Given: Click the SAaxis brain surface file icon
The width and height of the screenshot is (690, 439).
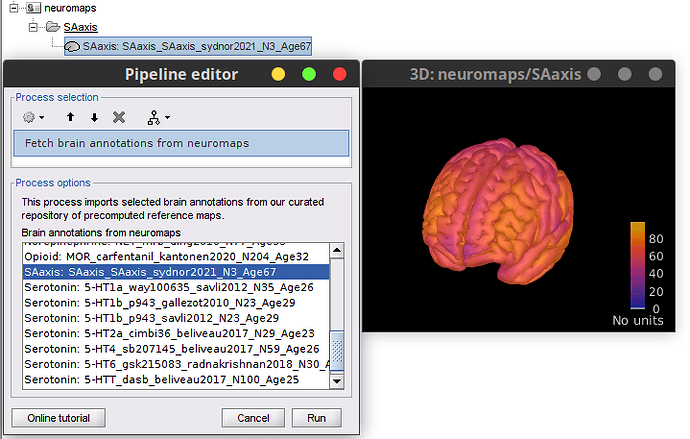Looking at the screenshot, I should click(73, 46).
